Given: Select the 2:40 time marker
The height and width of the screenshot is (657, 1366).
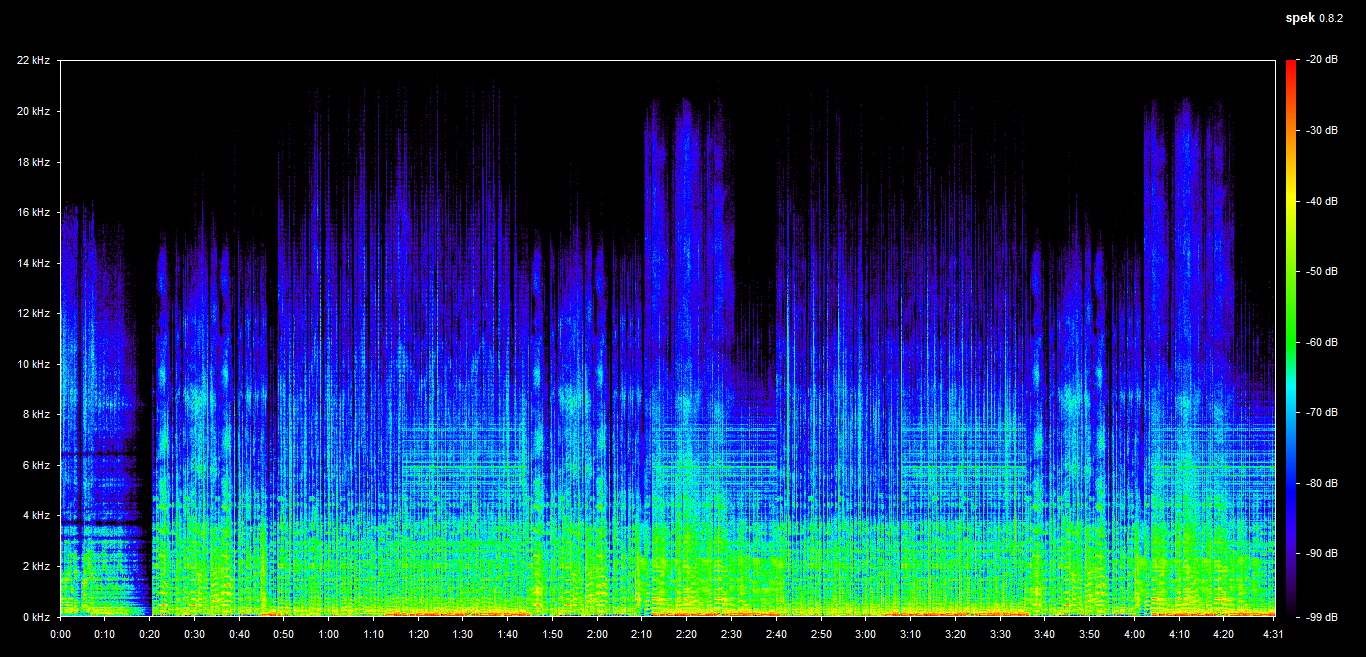Looking at the screenshot, I should [776, 634].
